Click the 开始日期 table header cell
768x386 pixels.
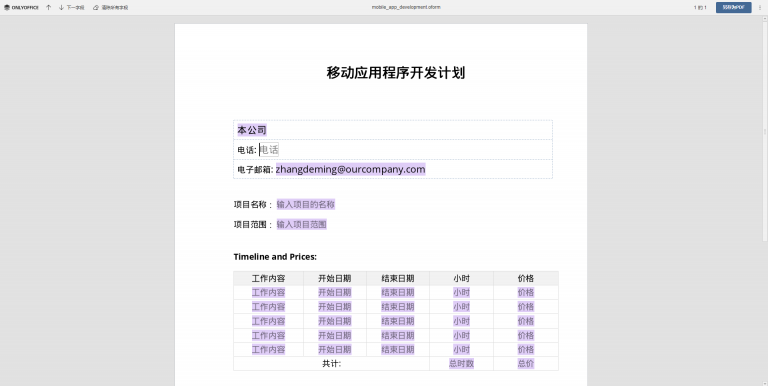tap(335, 278)
